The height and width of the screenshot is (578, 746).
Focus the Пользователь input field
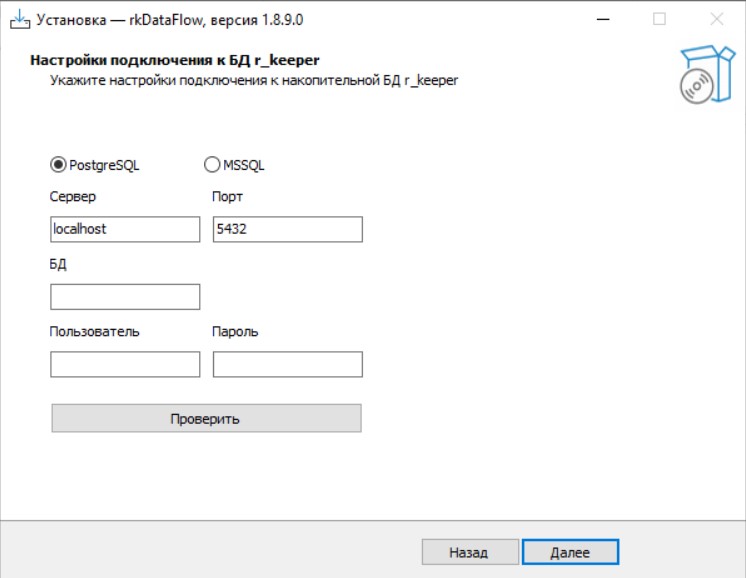pos(125,364)
